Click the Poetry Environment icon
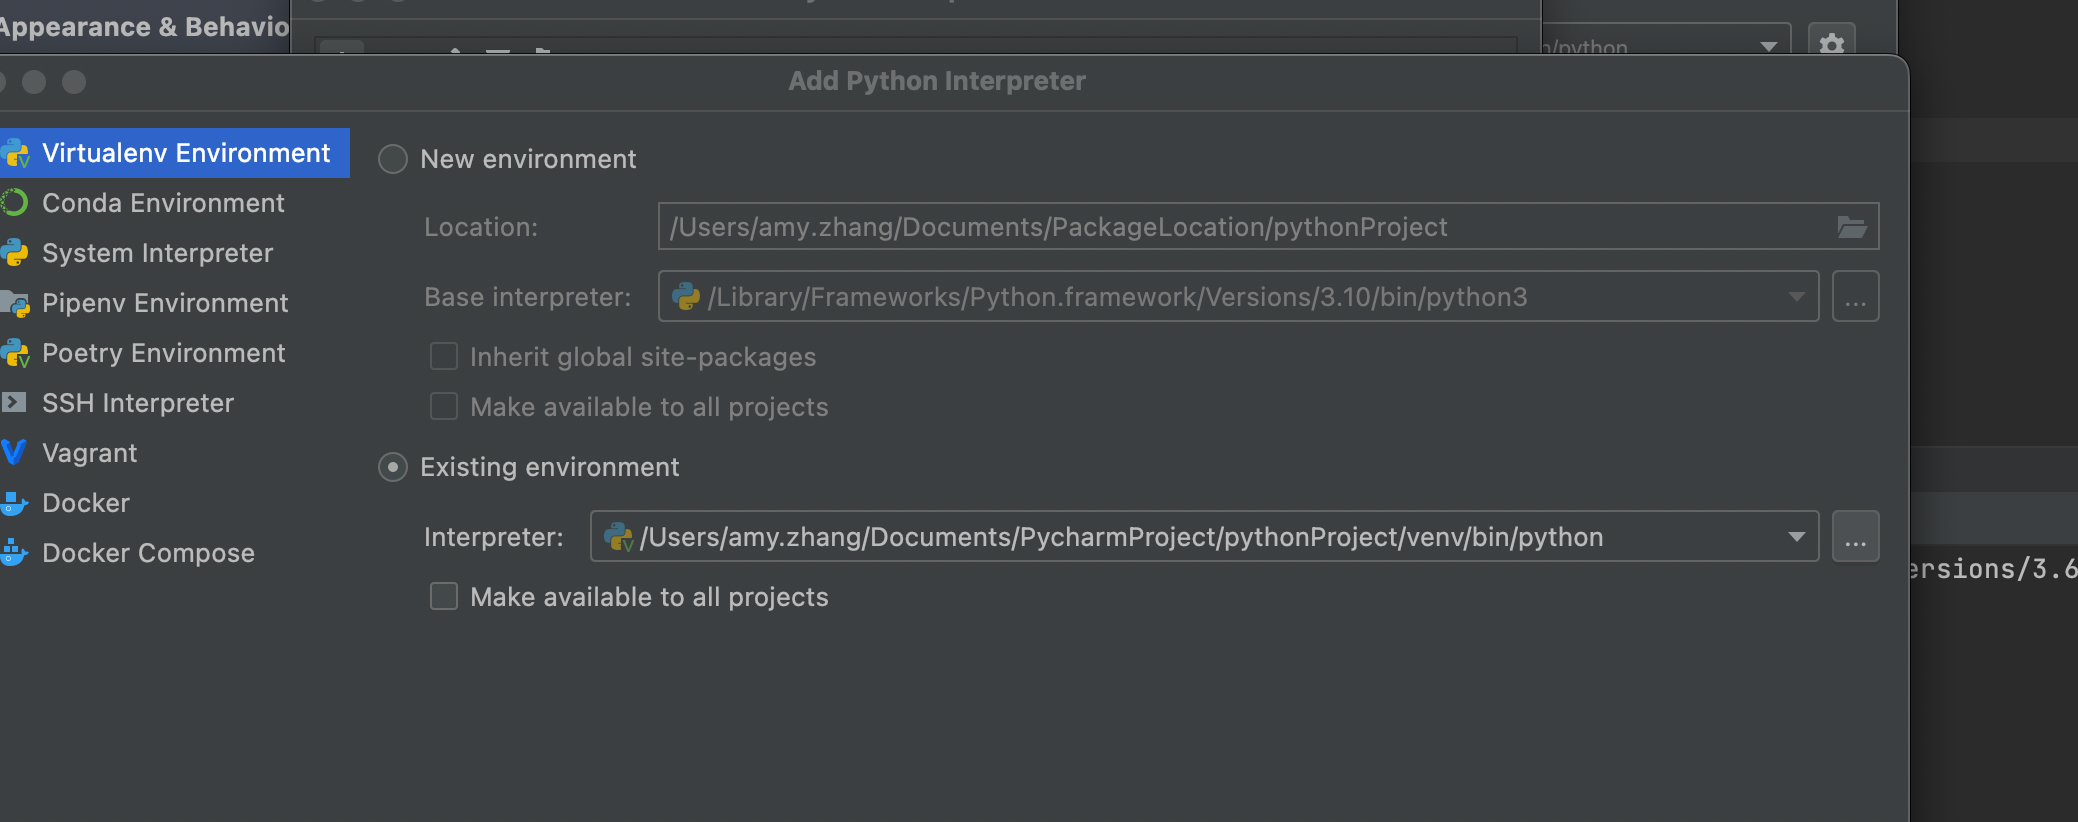The image size is (2078, 822). [x=14, y=353]
